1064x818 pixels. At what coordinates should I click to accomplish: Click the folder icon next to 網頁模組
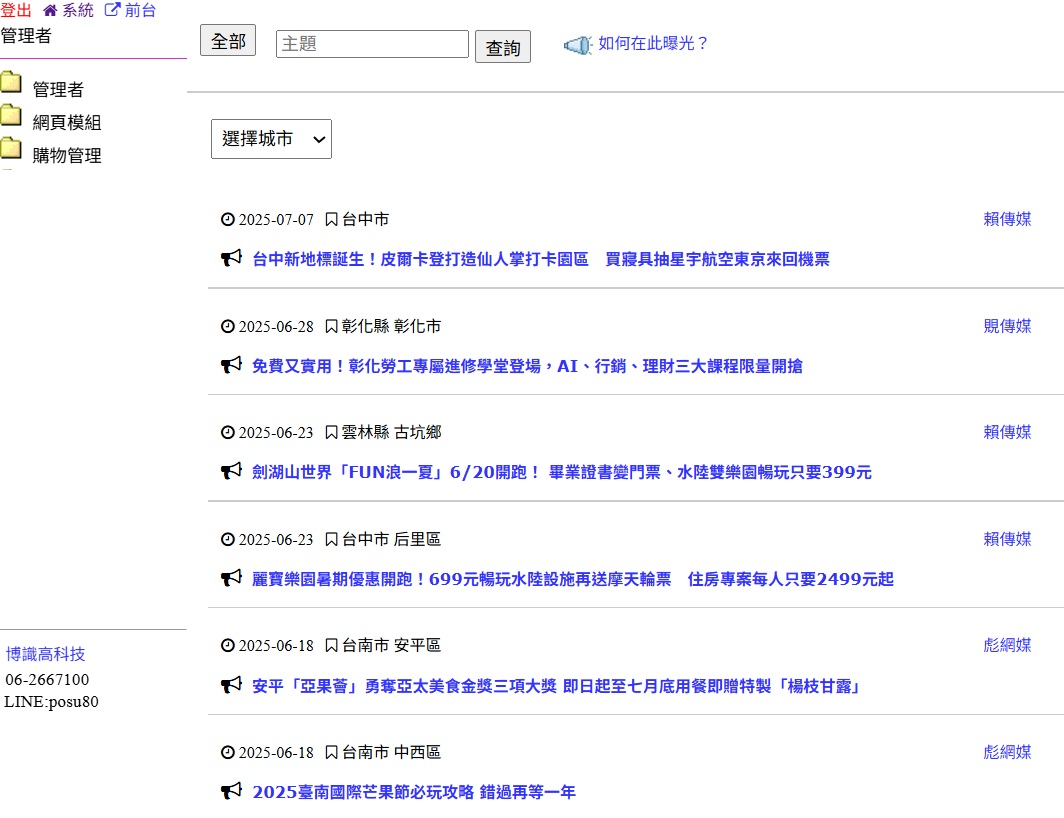[x=11, y=115]
